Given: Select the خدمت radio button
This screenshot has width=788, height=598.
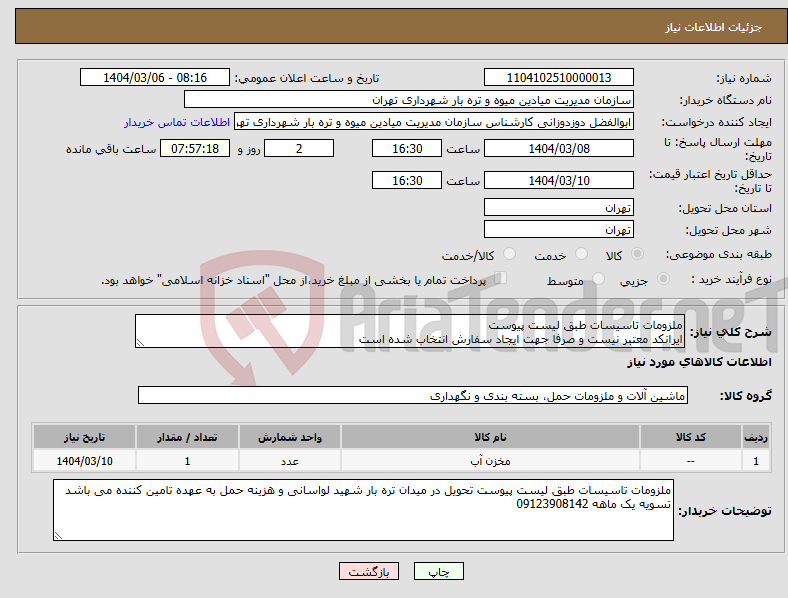Looking at the screenshot, I should click(581, 254).
